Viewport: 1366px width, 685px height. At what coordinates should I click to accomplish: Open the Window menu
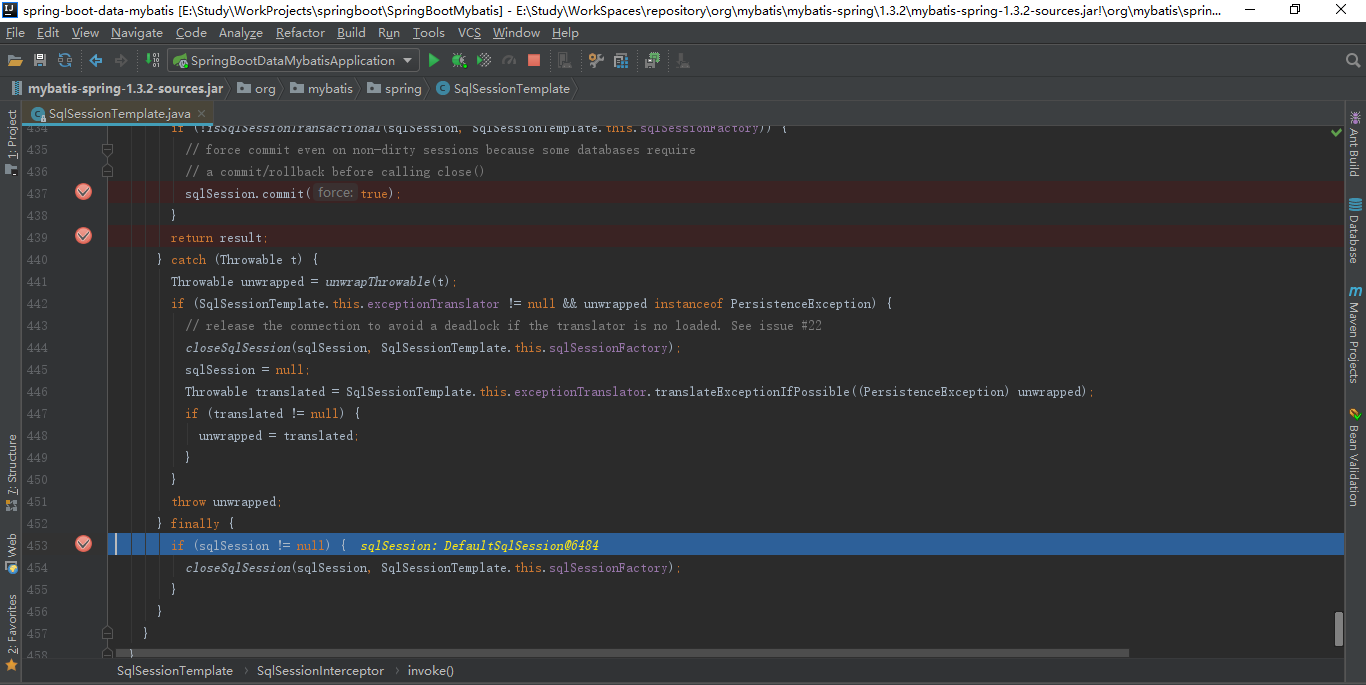(x=517, y=33)
